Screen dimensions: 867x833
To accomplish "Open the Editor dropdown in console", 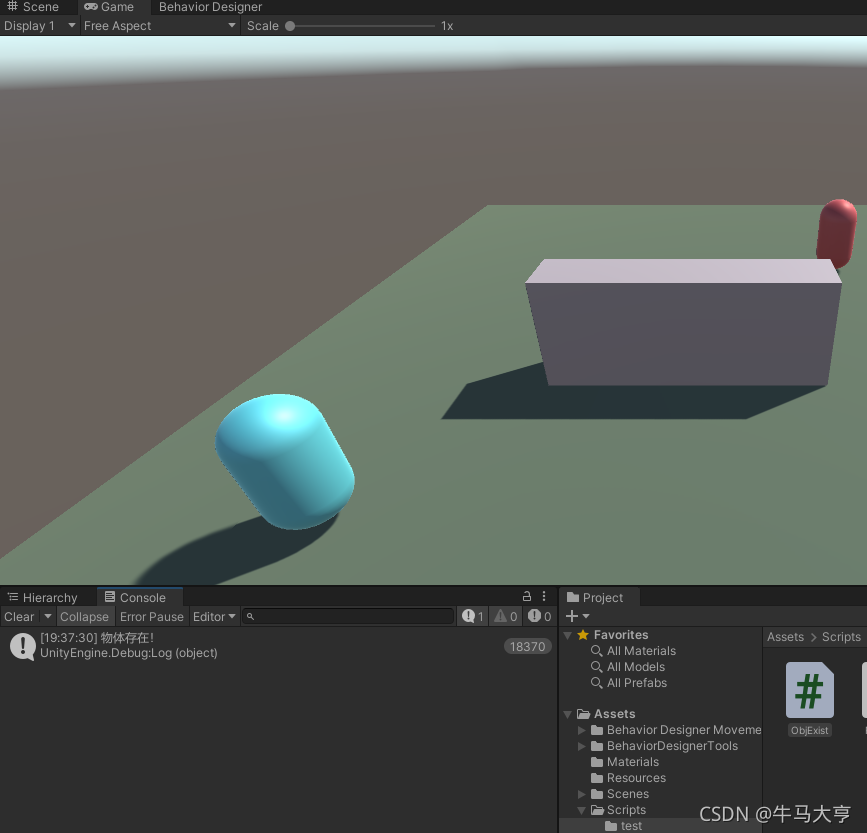I will click(x=214, y=617).
